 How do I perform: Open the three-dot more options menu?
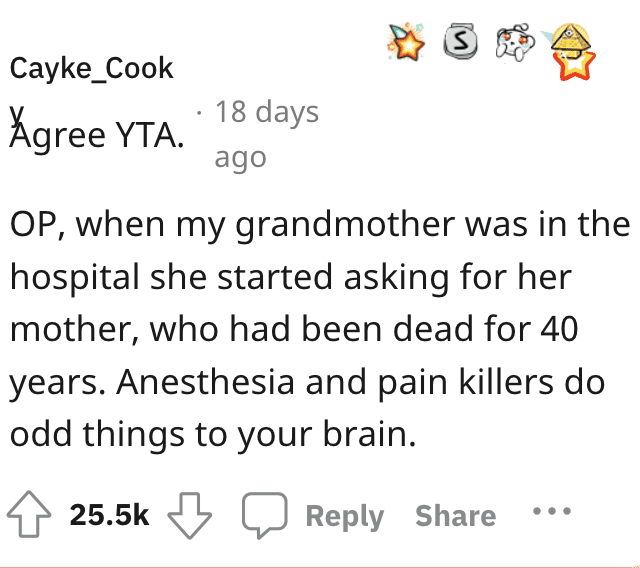tap(552, 511)
